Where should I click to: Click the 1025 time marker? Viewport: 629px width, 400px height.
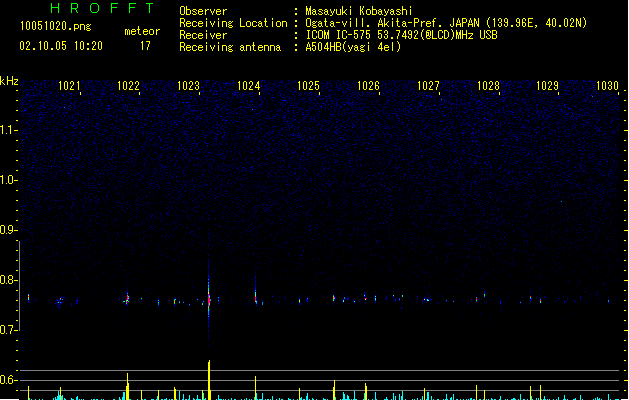pos(308,86)
